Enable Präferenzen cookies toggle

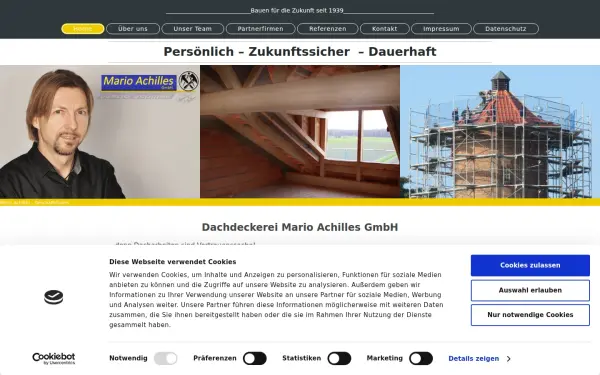pos(255,359)
